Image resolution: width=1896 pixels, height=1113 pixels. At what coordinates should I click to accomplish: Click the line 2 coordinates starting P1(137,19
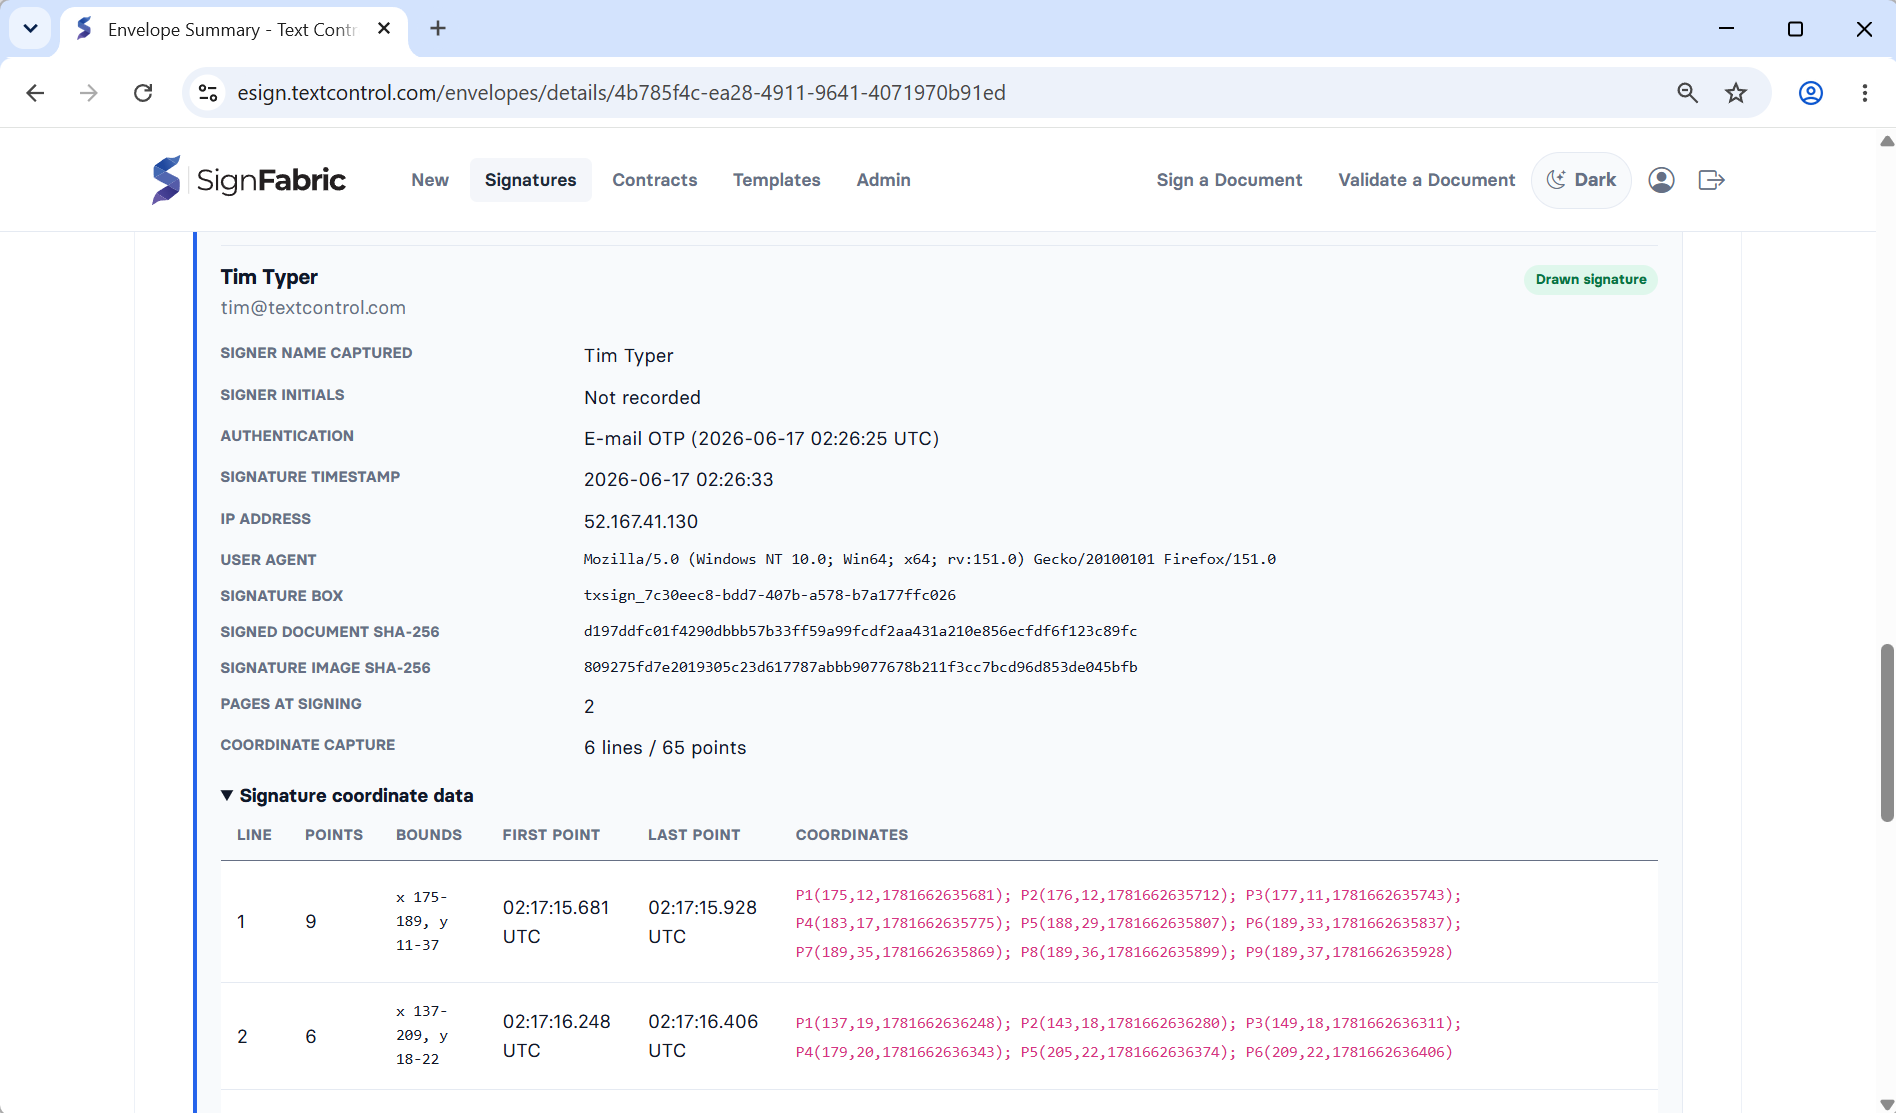pyautogui.click(x=1128, y=1037)
